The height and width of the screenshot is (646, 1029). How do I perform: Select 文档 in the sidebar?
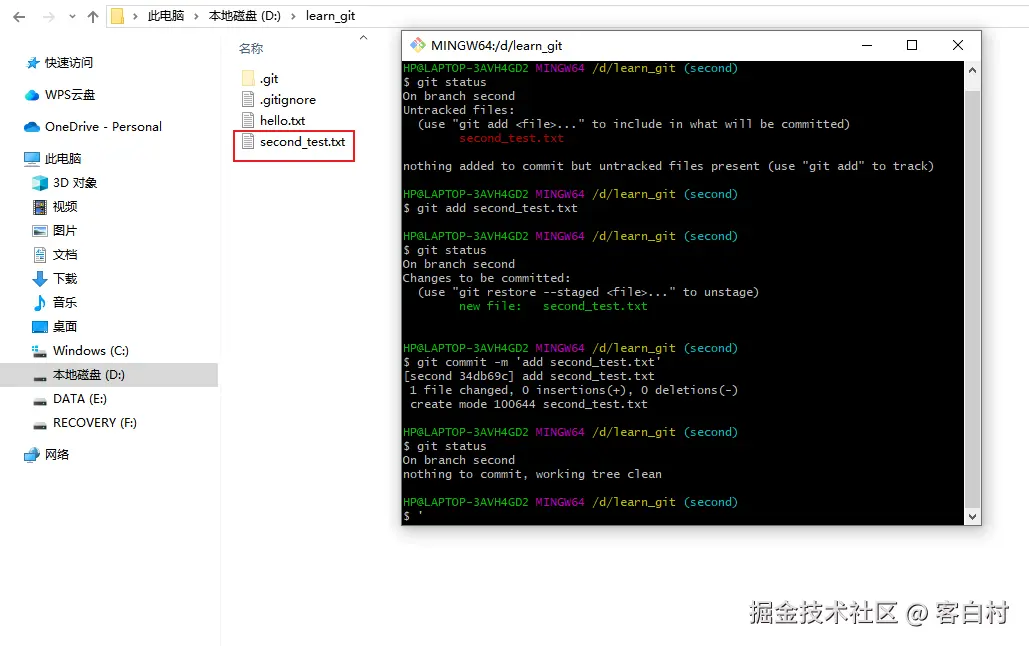pyautogui.click(x=64, y=254)
